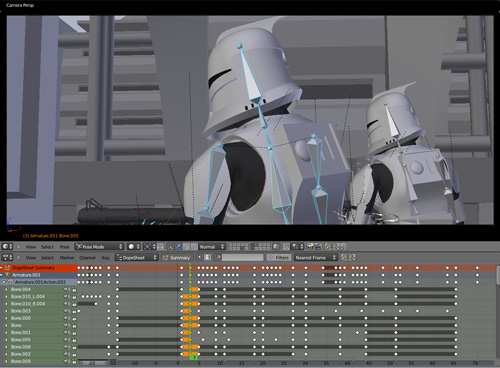Click the paste flipped pose icon
Screen dimensions: 500x368
[344, 247]
